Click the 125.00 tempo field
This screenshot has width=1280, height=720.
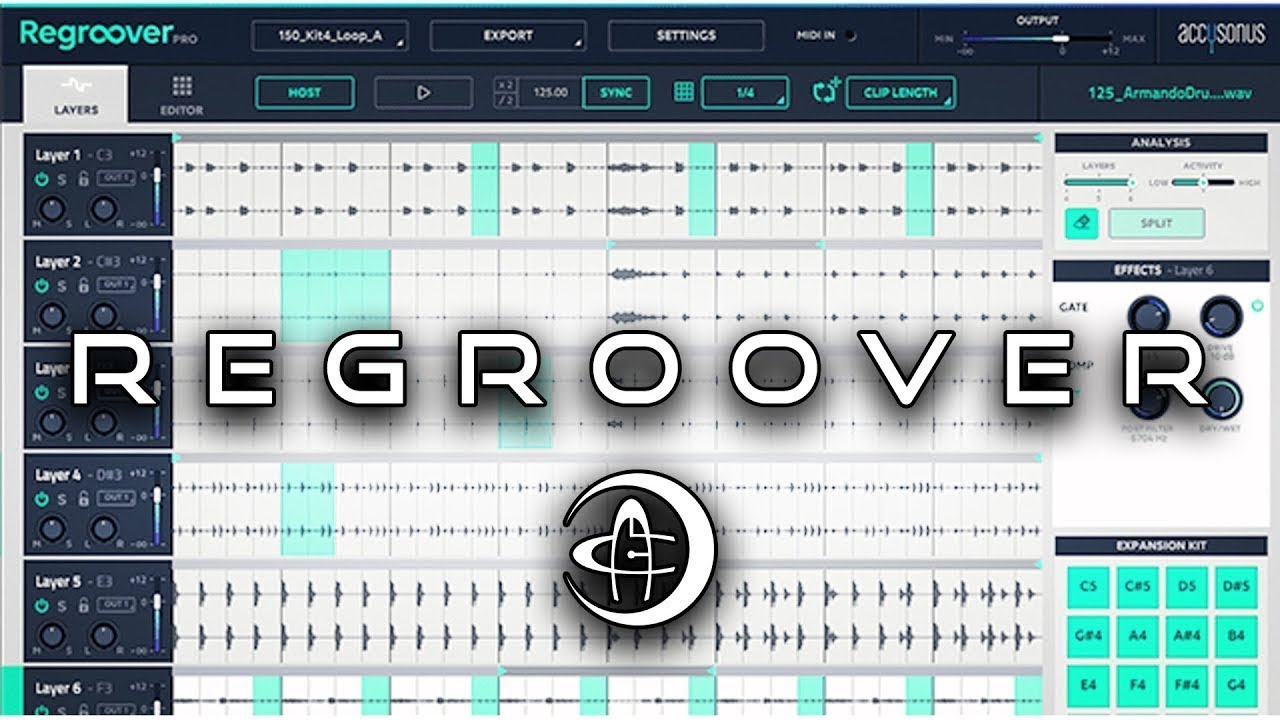(x=550, y=92)
